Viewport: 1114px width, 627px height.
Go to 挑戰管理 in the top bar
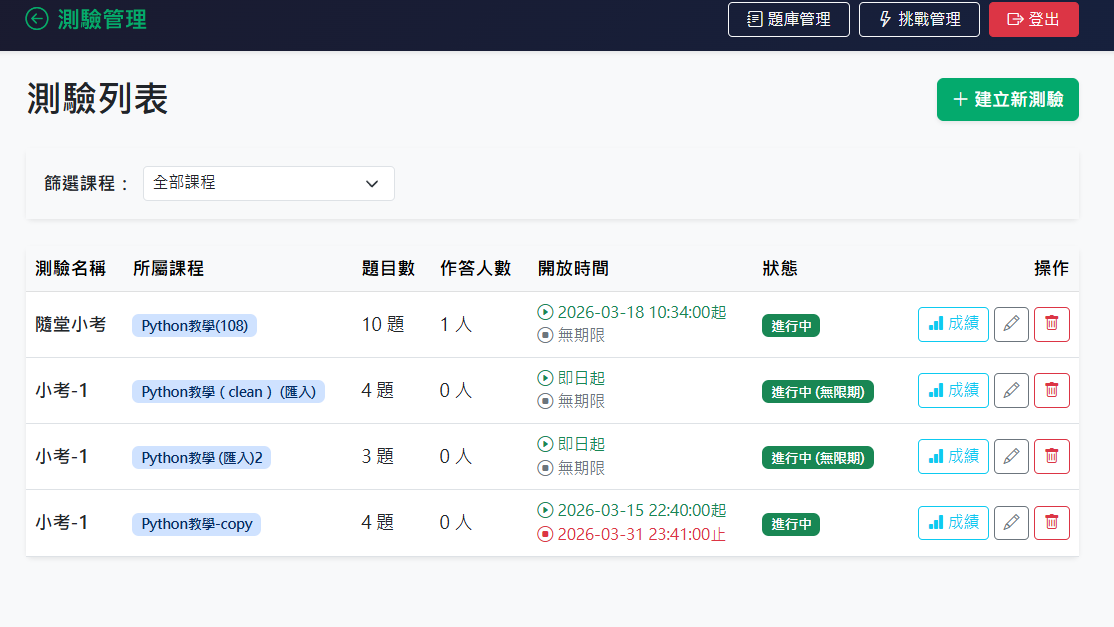(x=919, y=19)
